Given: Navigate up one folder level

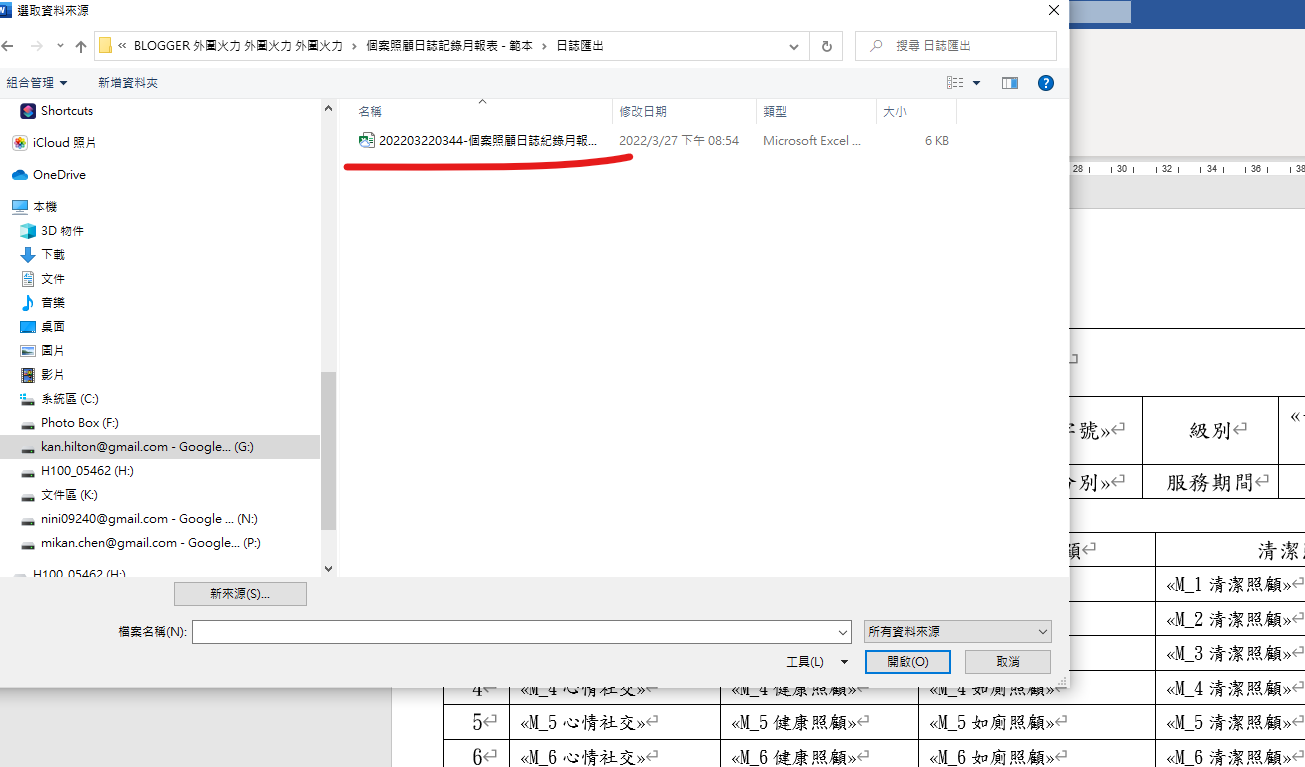Looking at the screenshot, I should point(81,46).
